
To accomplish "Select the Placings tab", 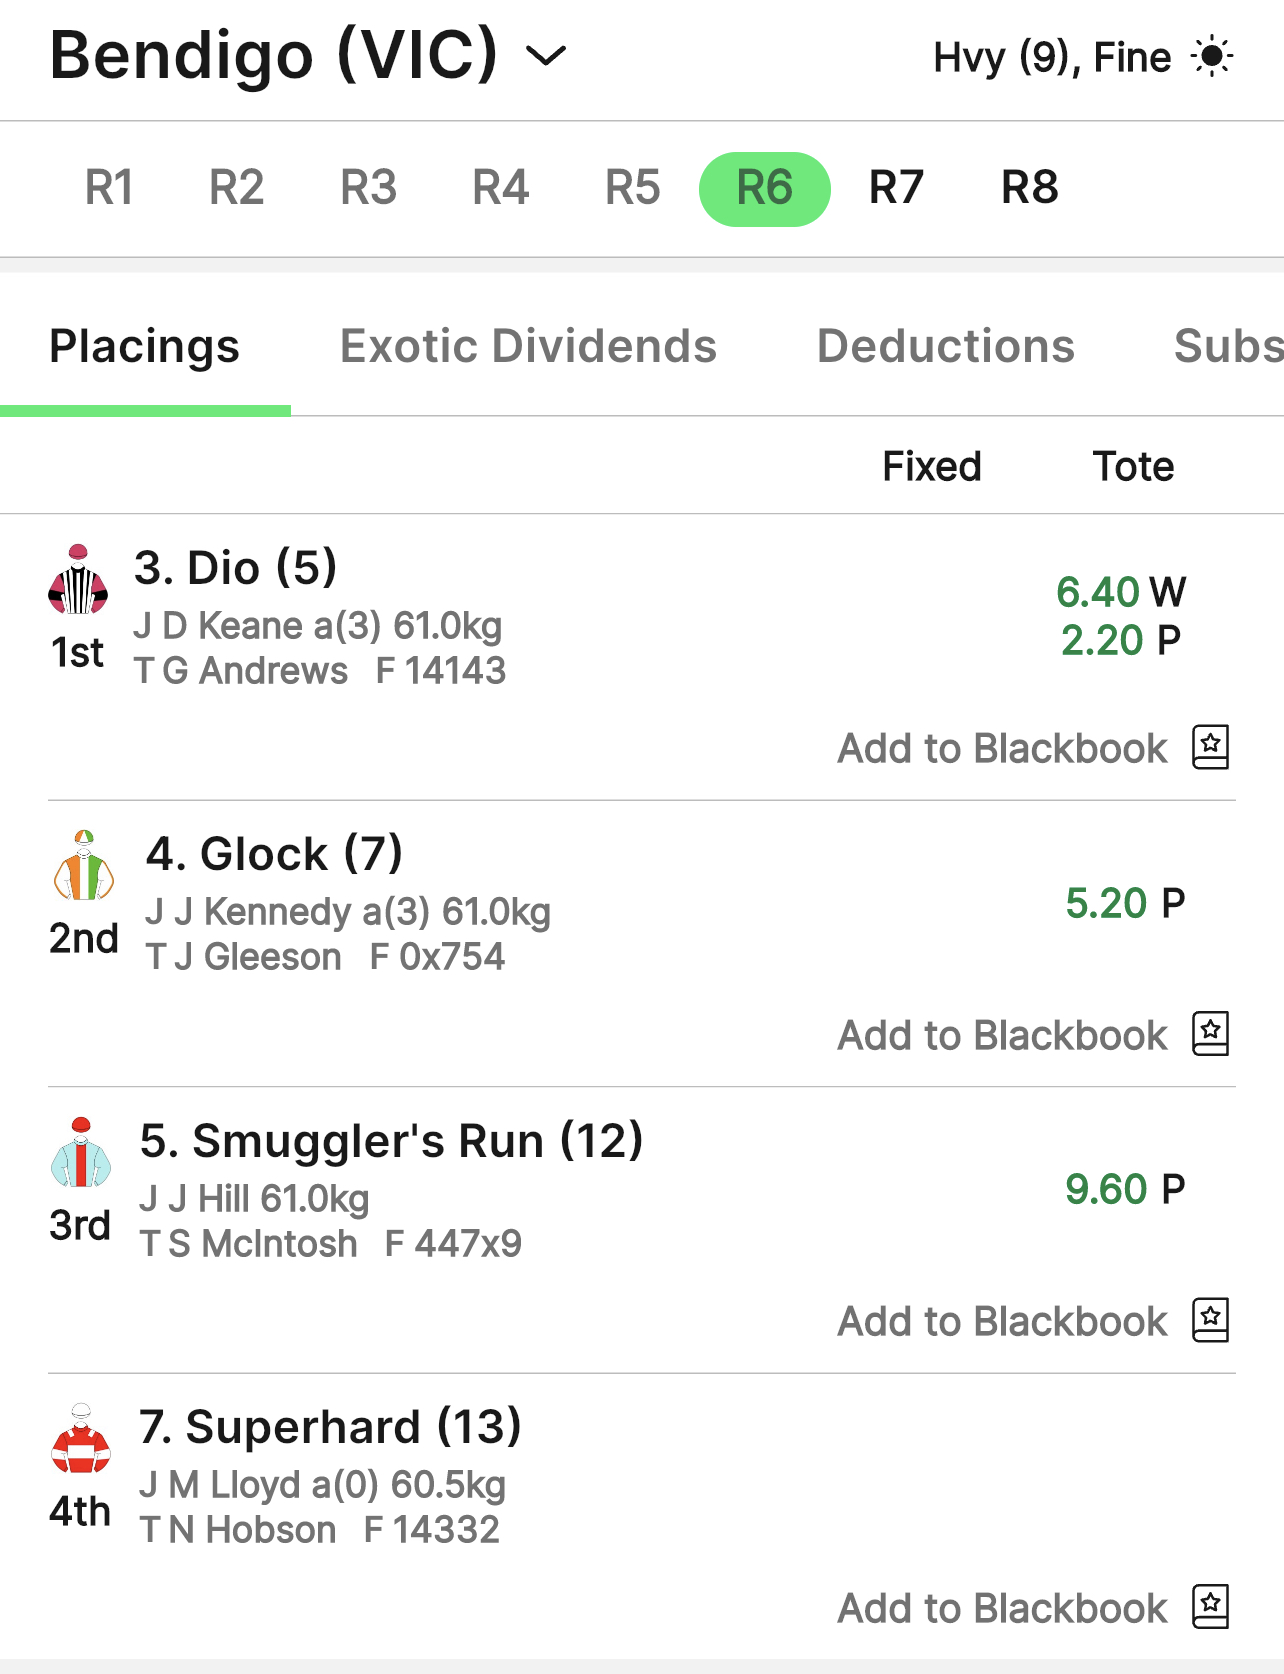I will (145, 346).
